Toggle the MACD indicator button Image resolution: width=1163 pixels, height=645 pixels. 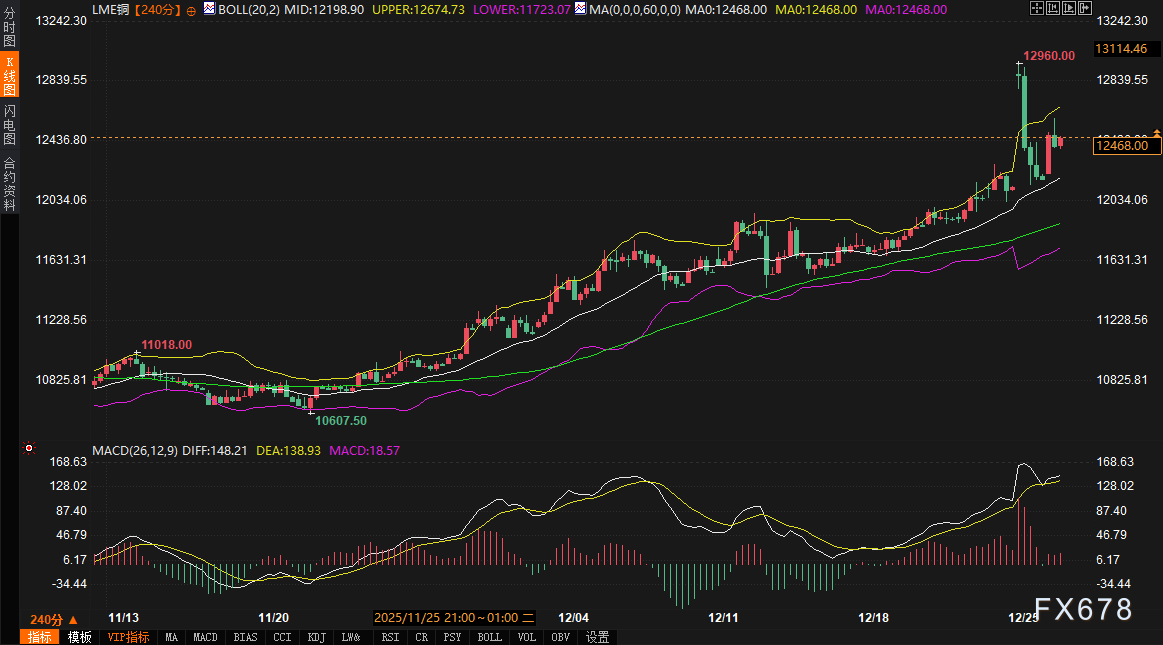coord(205,637)
